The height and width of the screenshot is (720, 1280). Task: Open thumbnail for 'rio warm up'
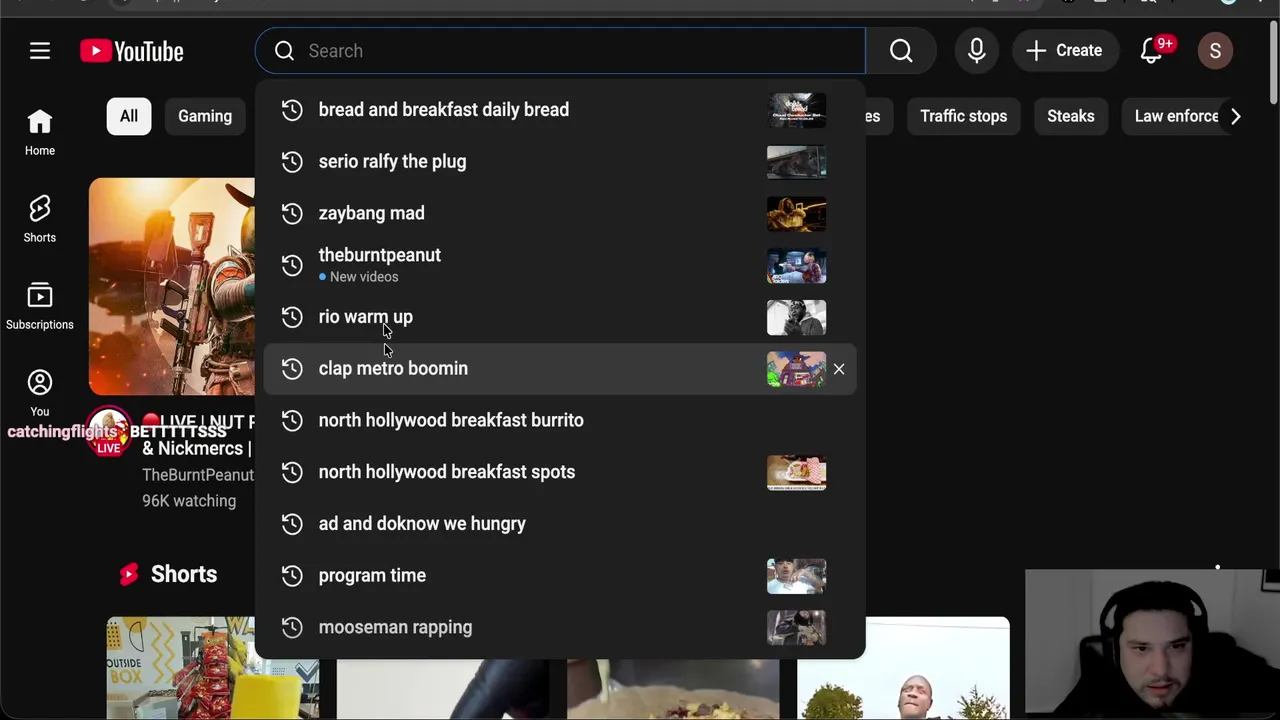pos(797,317)
